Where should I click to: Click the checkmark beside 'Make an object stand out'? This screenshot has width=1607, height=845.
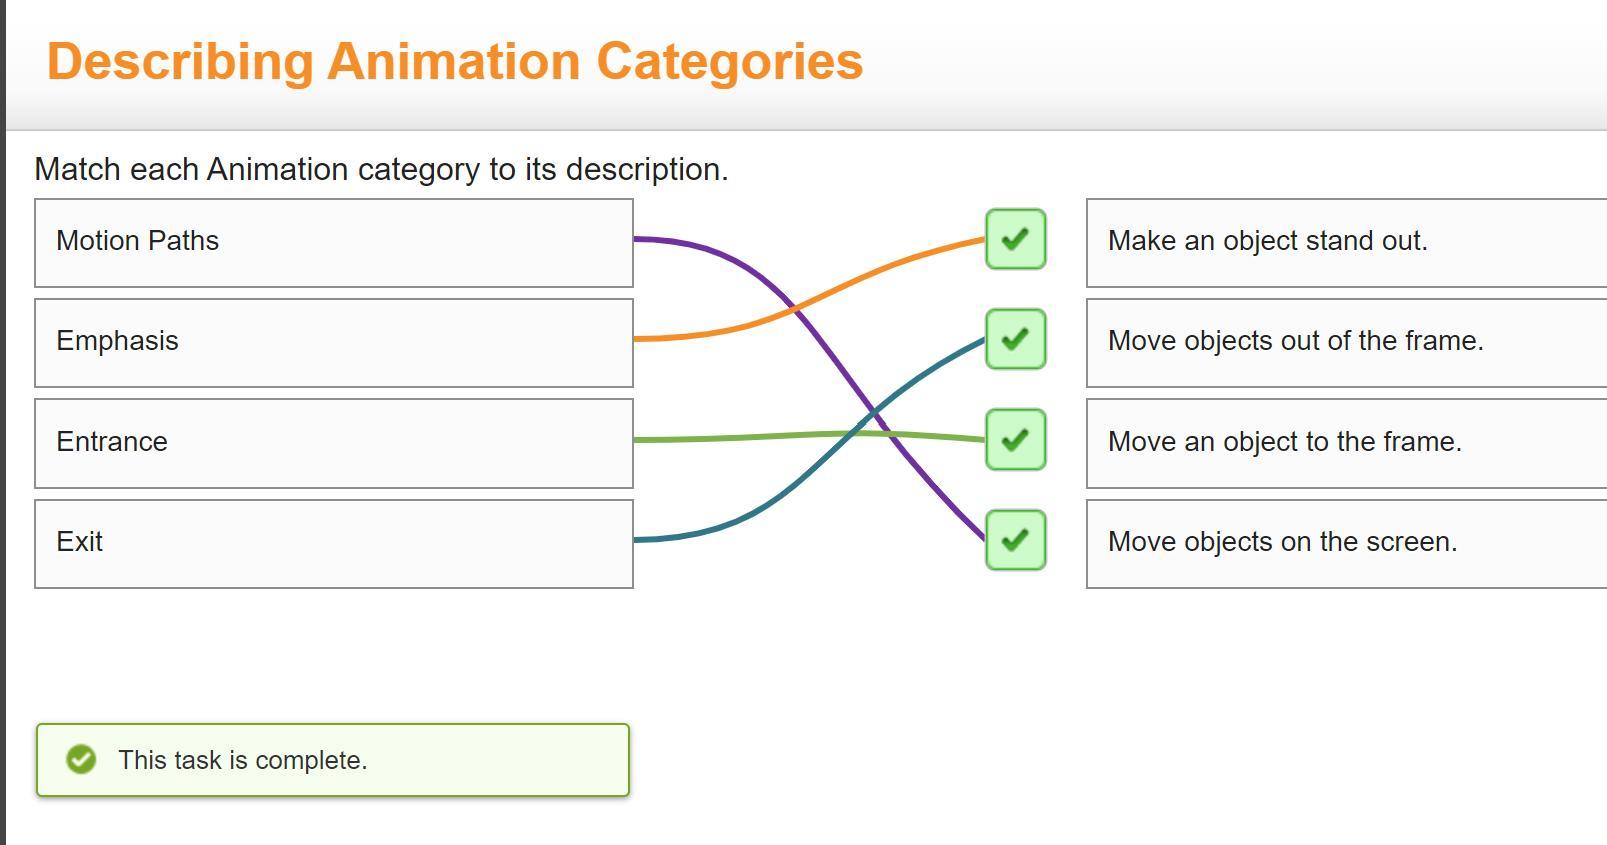(x=1015, y=239)
